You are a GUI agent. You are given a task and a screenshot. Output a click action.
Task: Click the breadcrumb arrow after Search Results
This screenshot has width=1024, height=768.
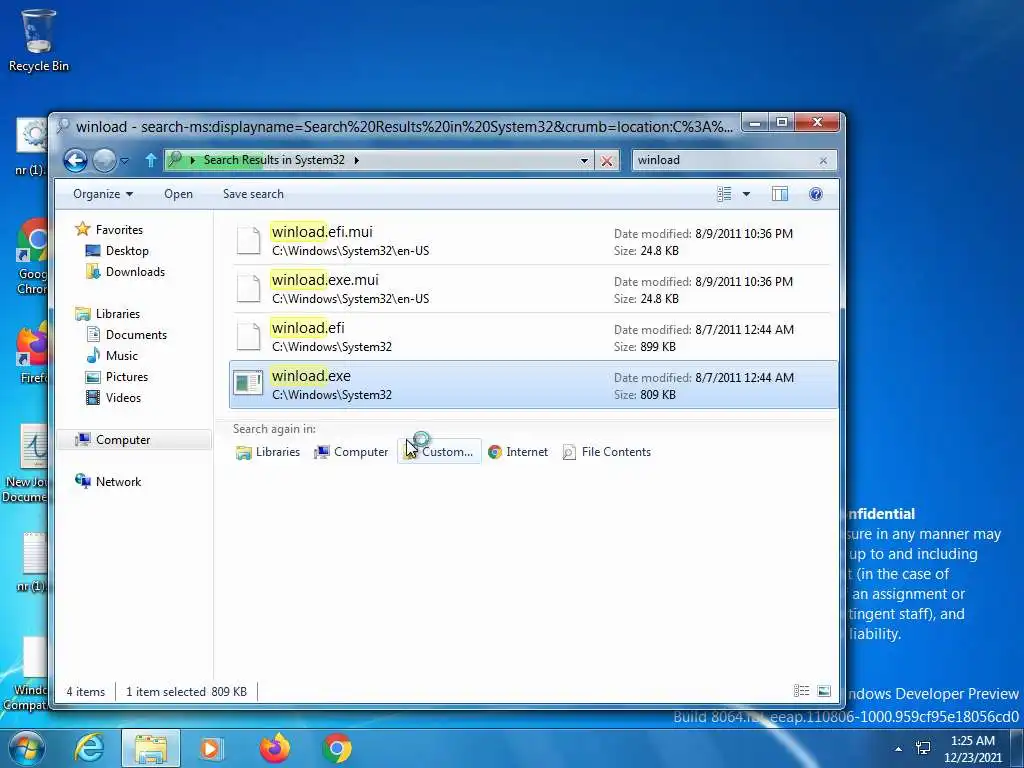(357, 161)
